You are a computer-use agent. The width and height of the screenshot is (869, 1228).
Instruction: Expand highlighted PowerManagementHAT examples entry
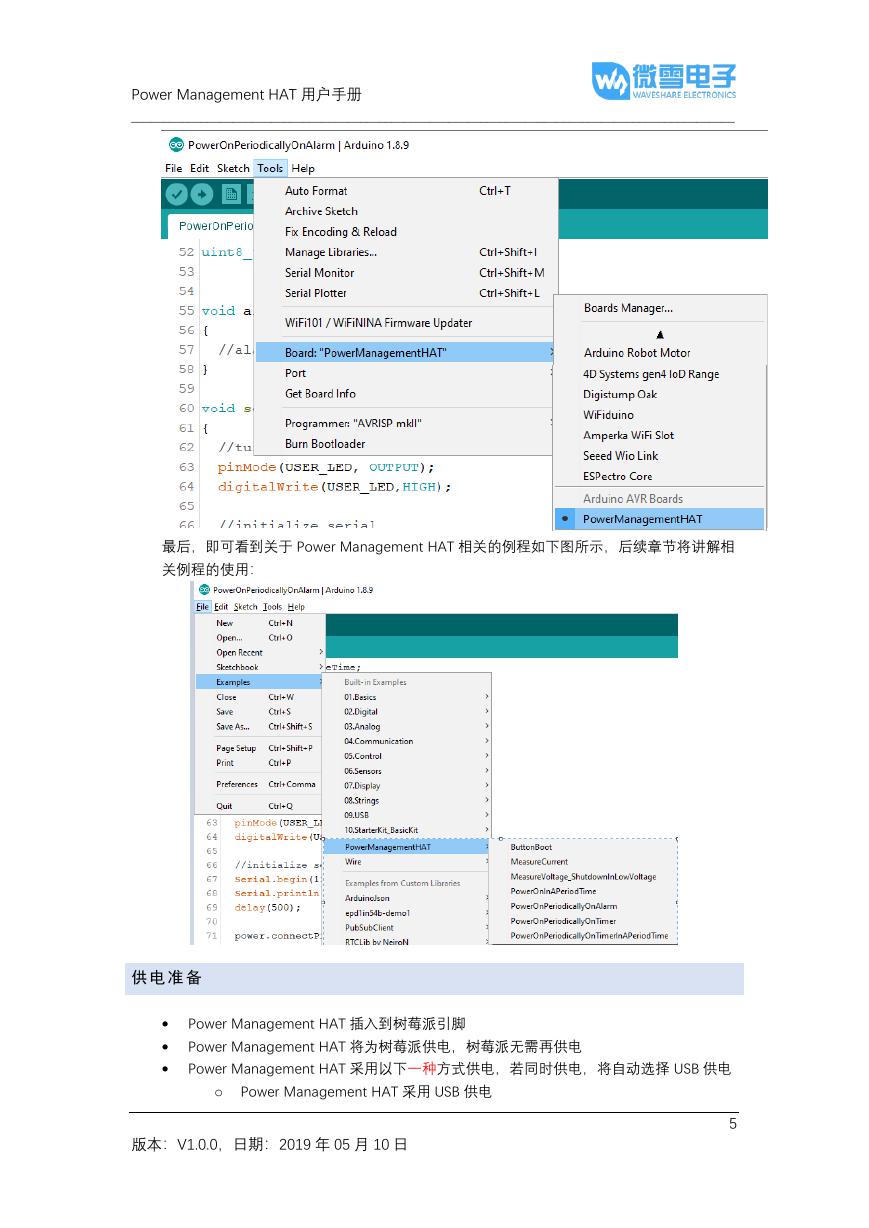click(407, 847)
